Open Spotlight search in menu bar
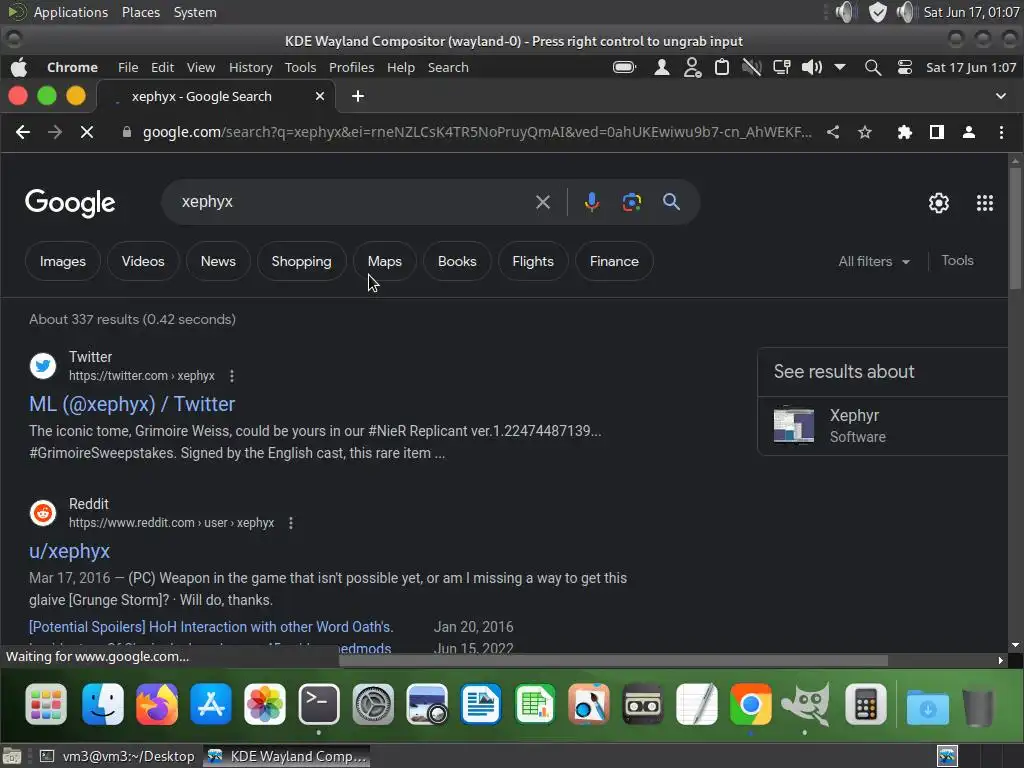This screenshot has height=768, width=1024. [872, 68]
